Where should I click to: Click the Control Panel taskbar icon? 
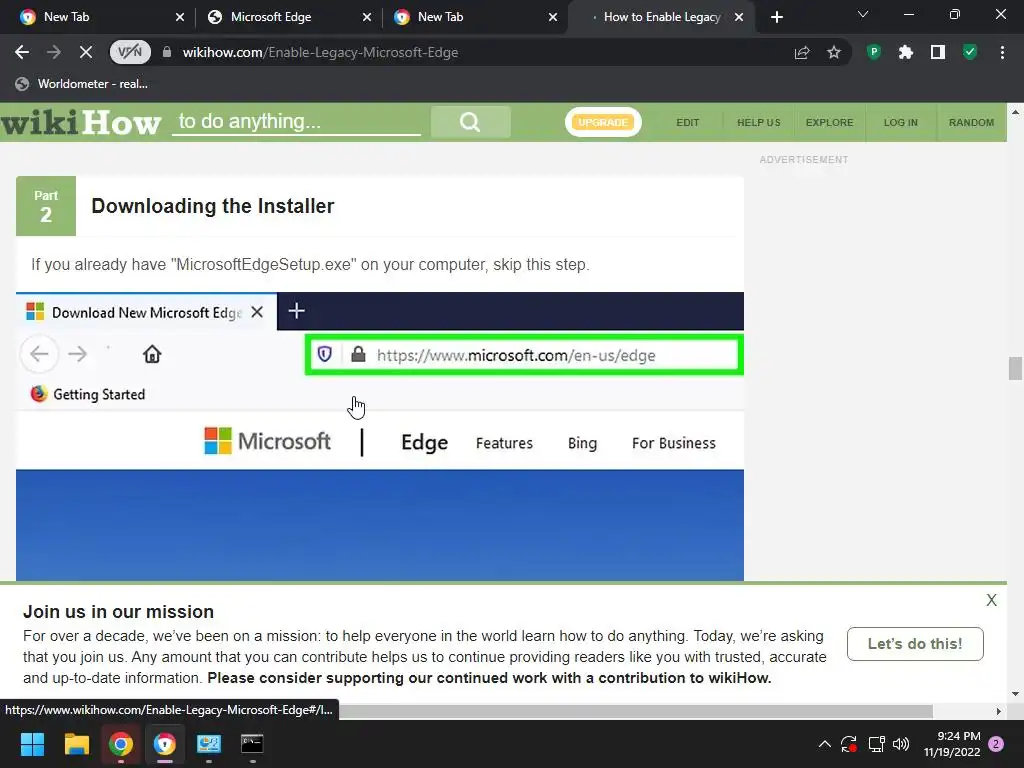tap(208, 744)
